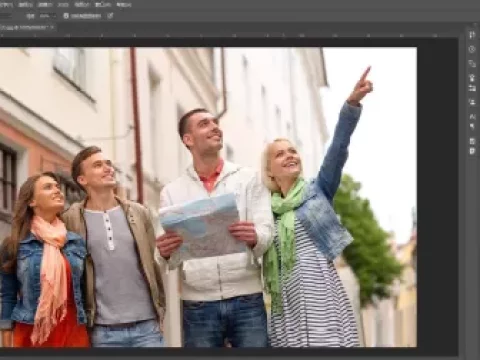Open the overlapping-rectangles panel icon in the right dock
The width and height of the screenshot is (480, 360).
(472, 63)
